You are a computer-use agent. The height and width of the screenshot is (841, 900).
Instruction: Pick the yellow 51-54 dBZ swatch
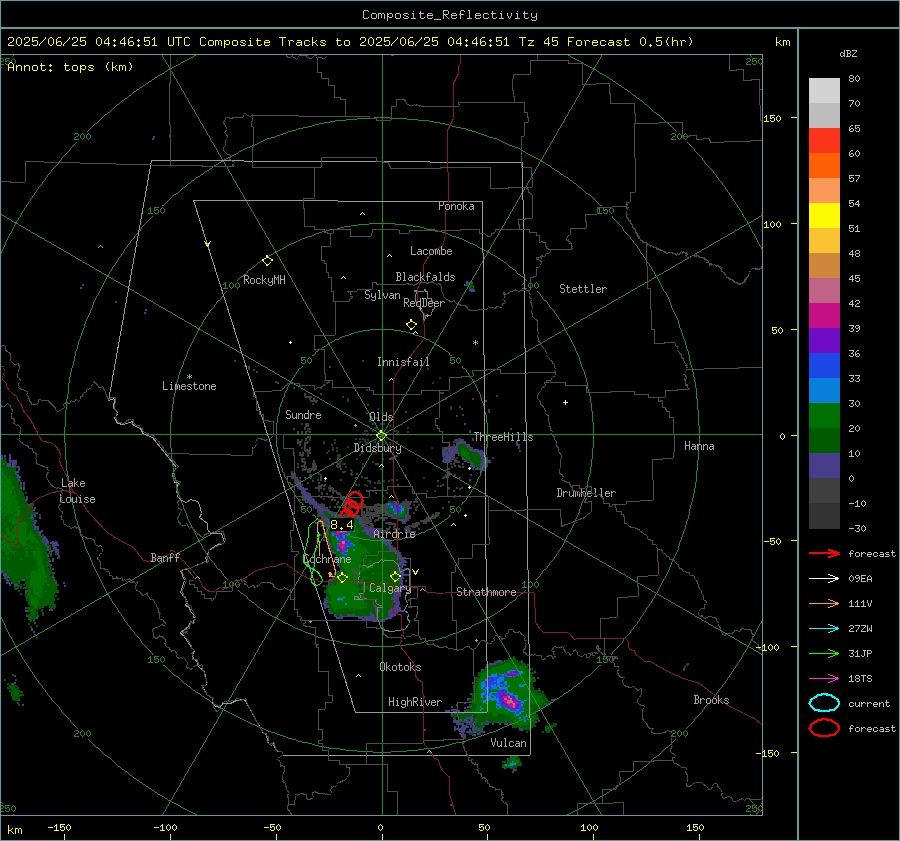824,216
